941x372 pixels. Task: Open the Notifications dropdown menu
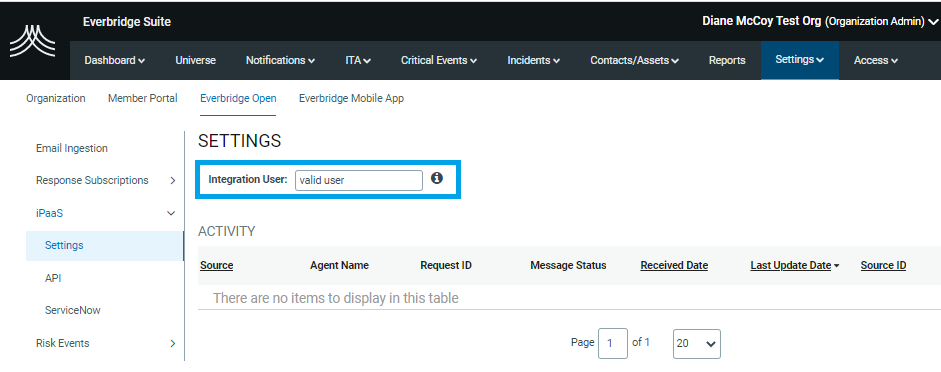(280, 60)
